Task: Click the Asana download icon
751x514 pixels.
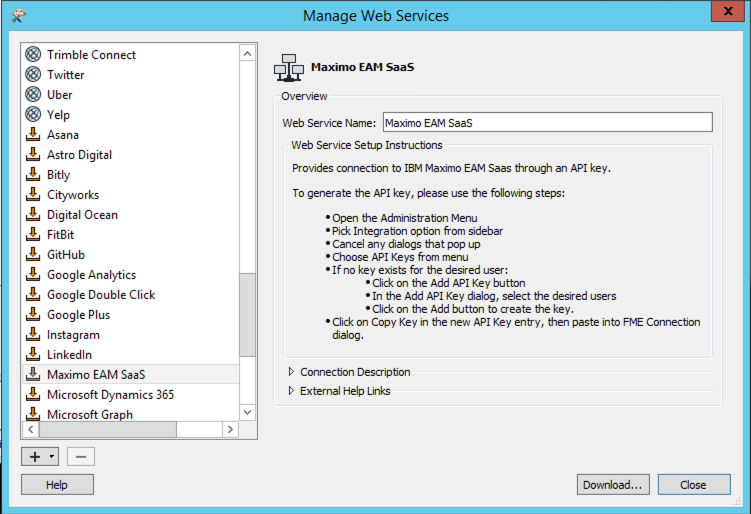Action: point(33,135)
